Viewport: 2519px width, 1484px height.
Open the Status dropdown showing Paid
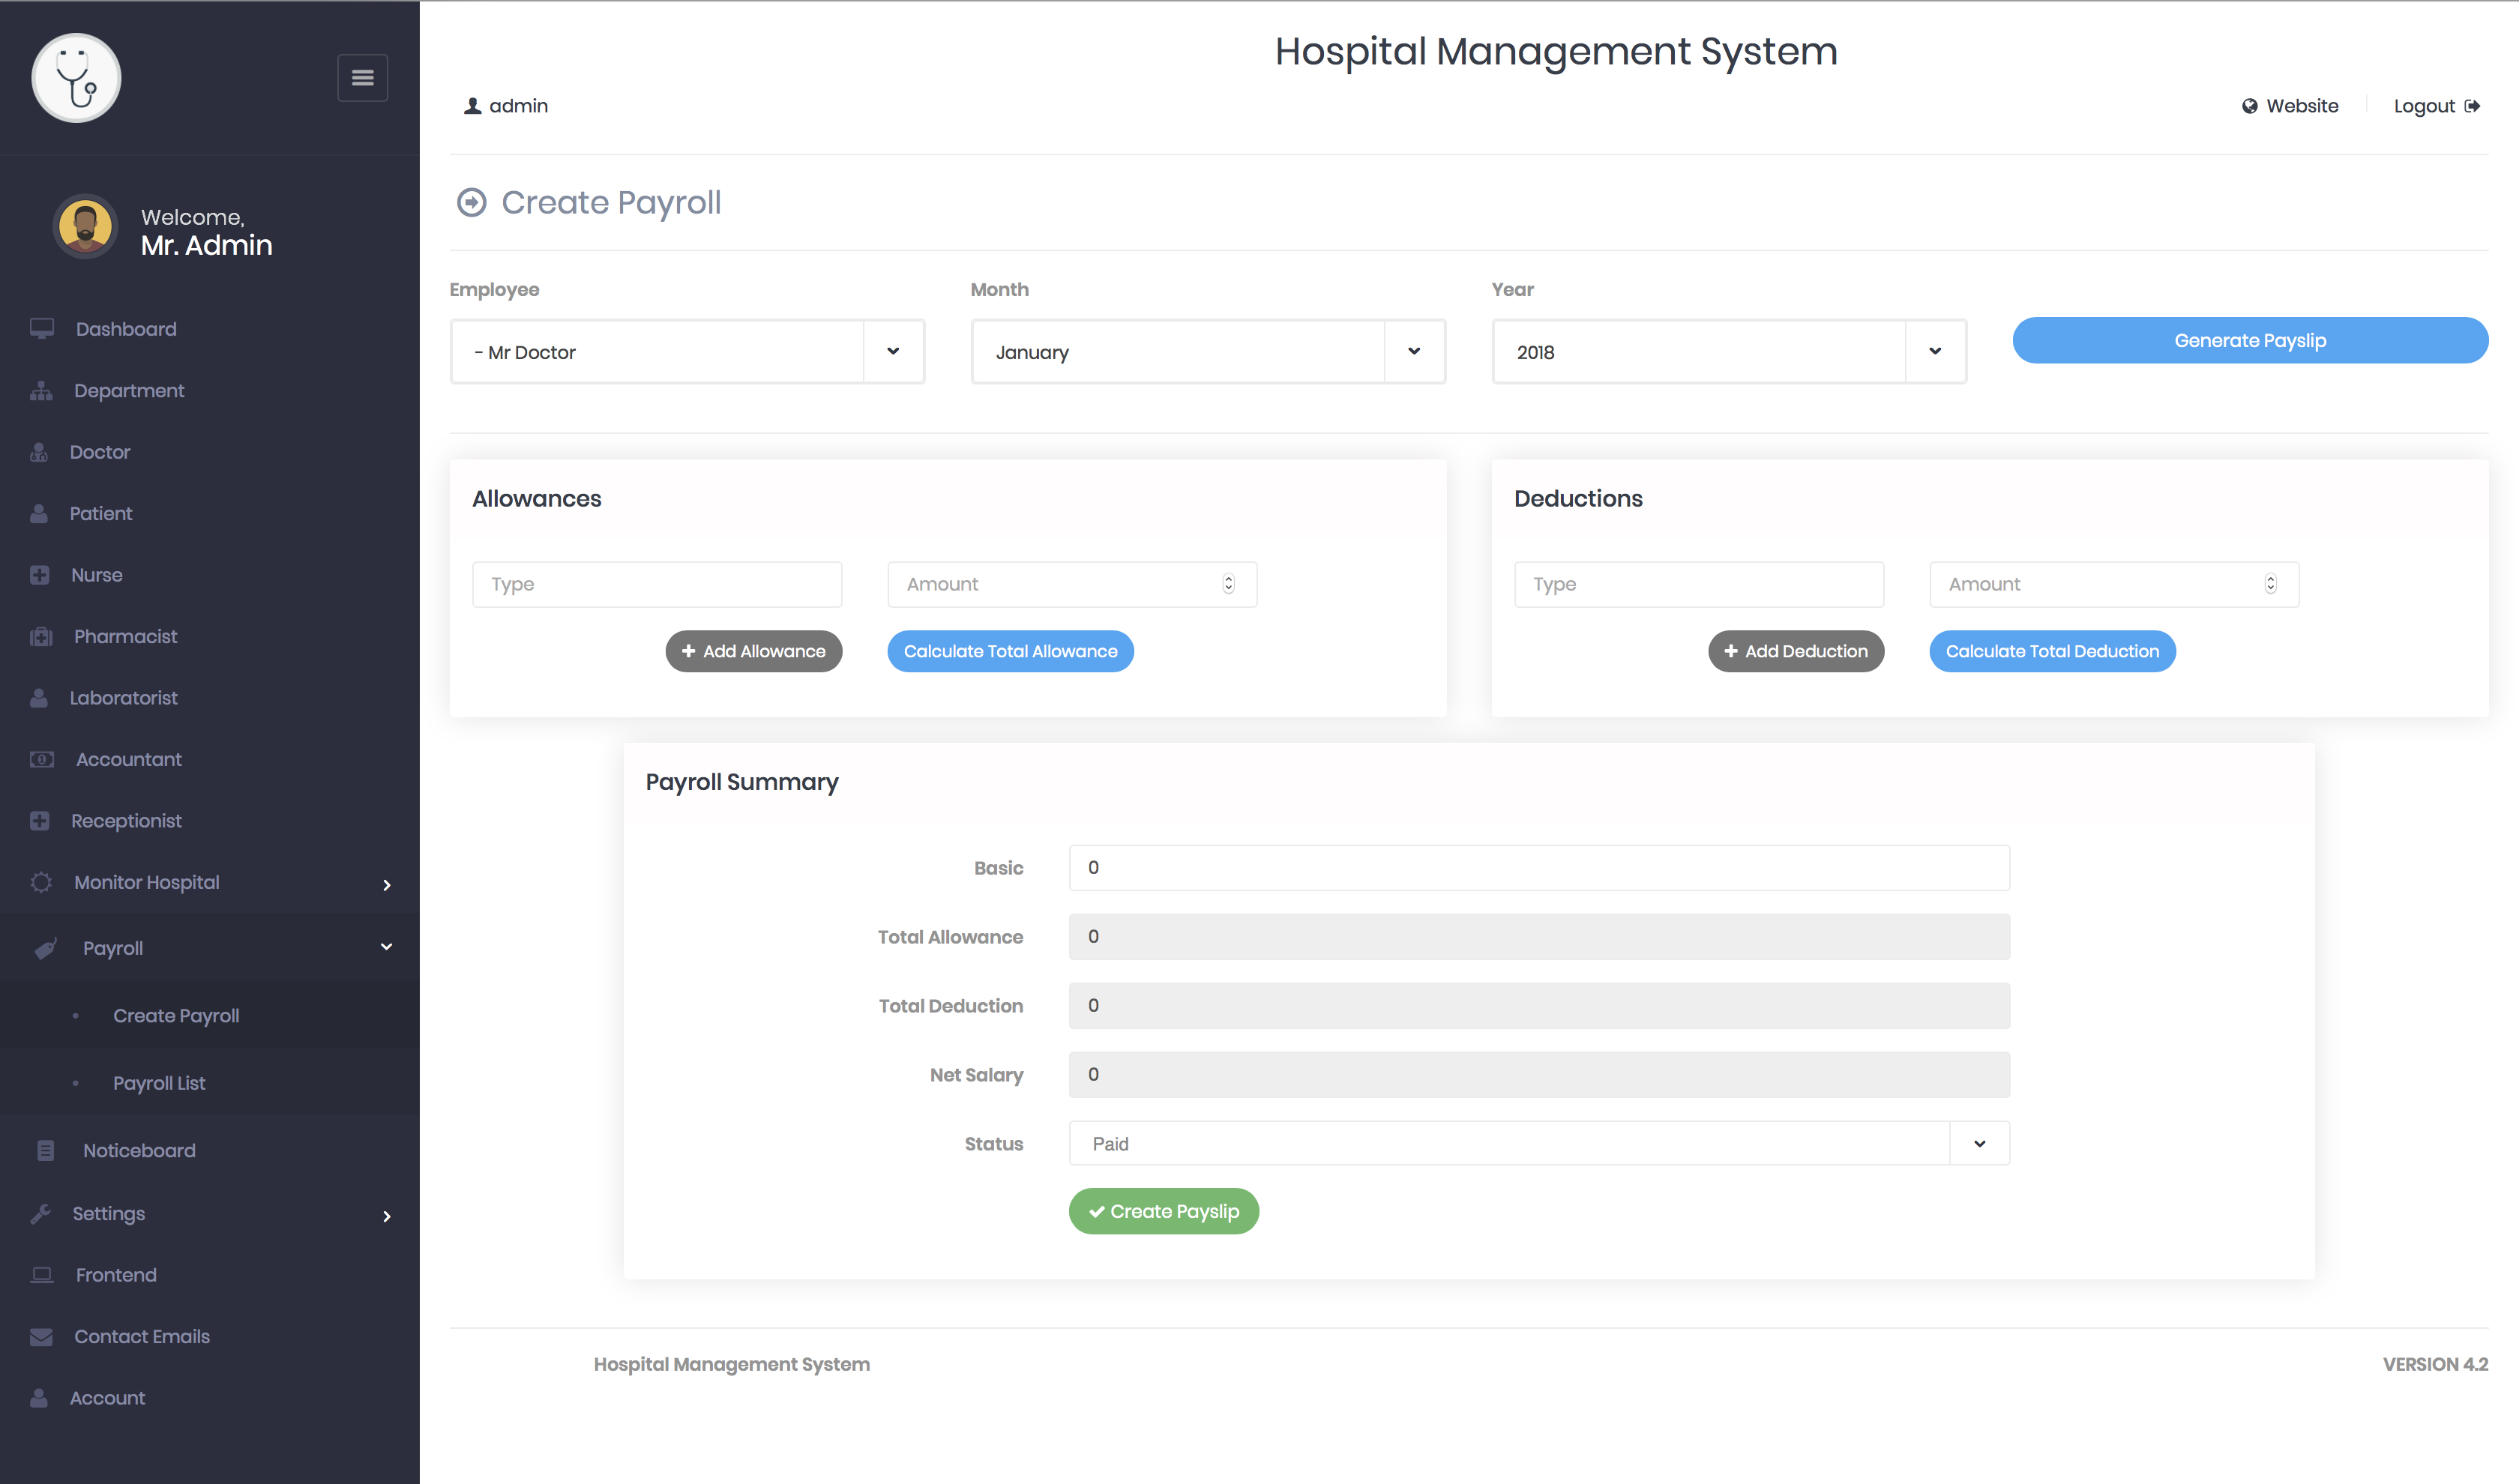coord(1539,1144)
